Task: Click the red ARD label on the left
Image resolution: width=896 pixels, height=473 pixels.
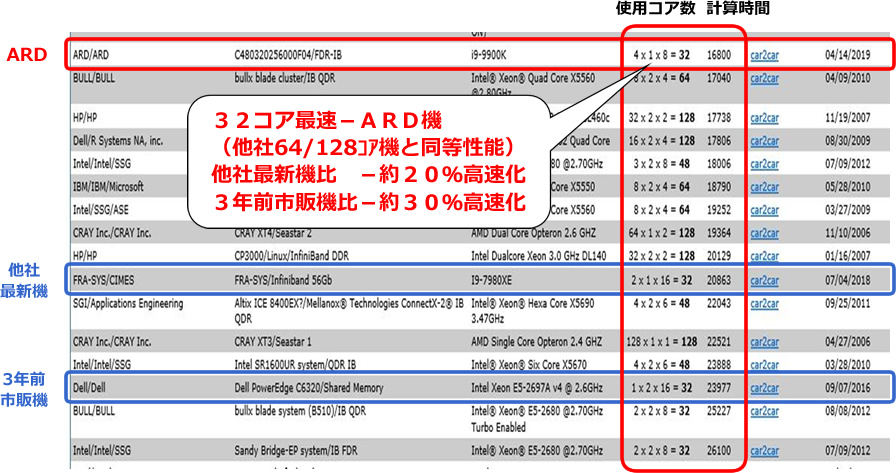Action: [x=26, y=54]
